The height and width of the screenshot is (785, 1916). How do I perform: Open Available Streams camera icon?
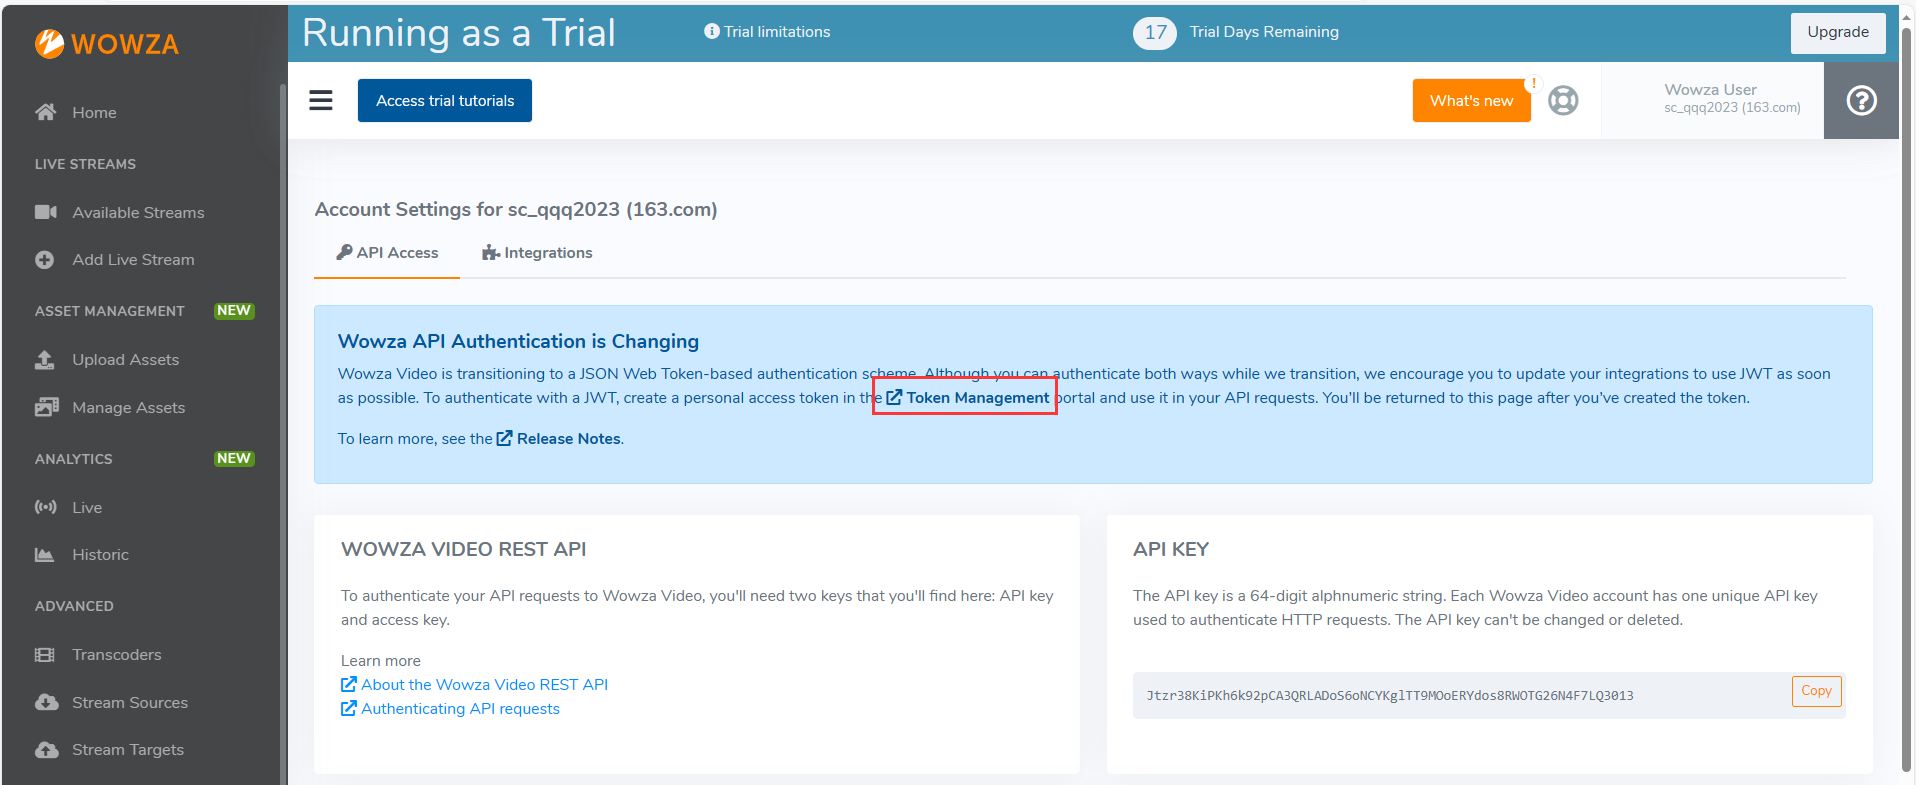45,212
